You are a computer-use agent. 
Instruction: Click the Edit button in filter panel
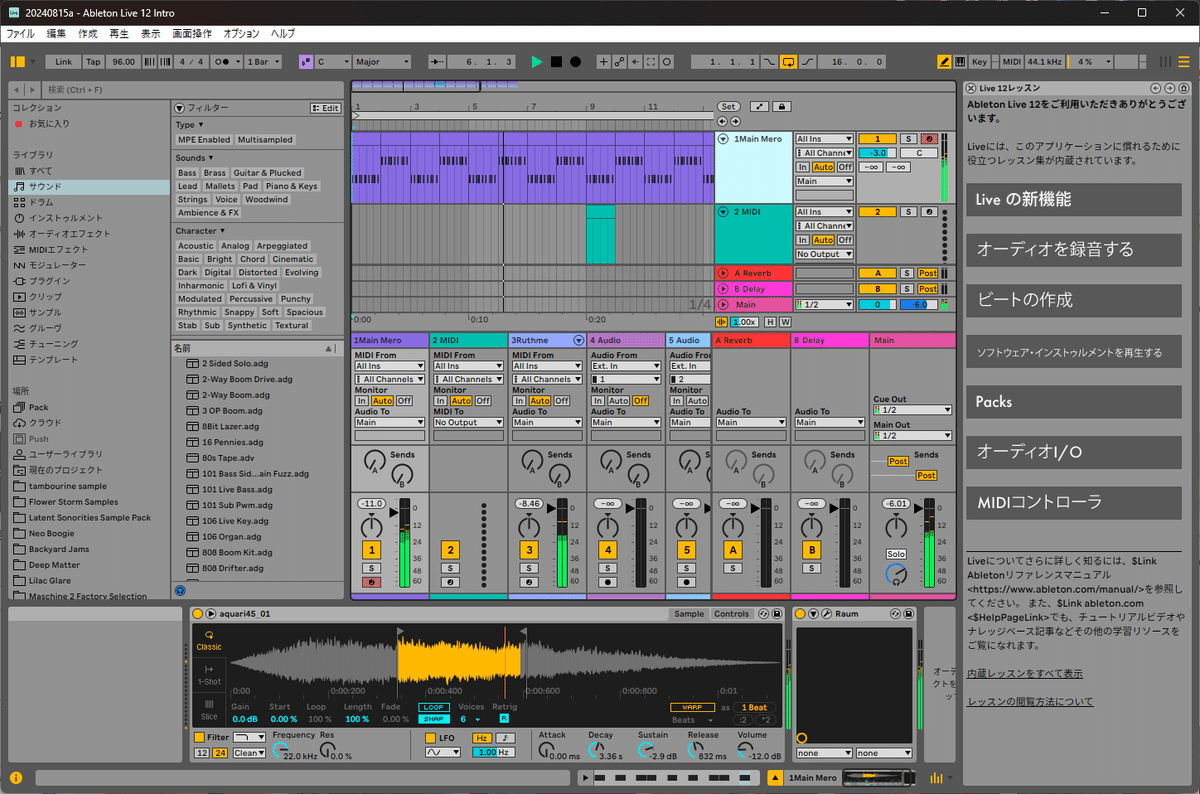tap(326, 108)
